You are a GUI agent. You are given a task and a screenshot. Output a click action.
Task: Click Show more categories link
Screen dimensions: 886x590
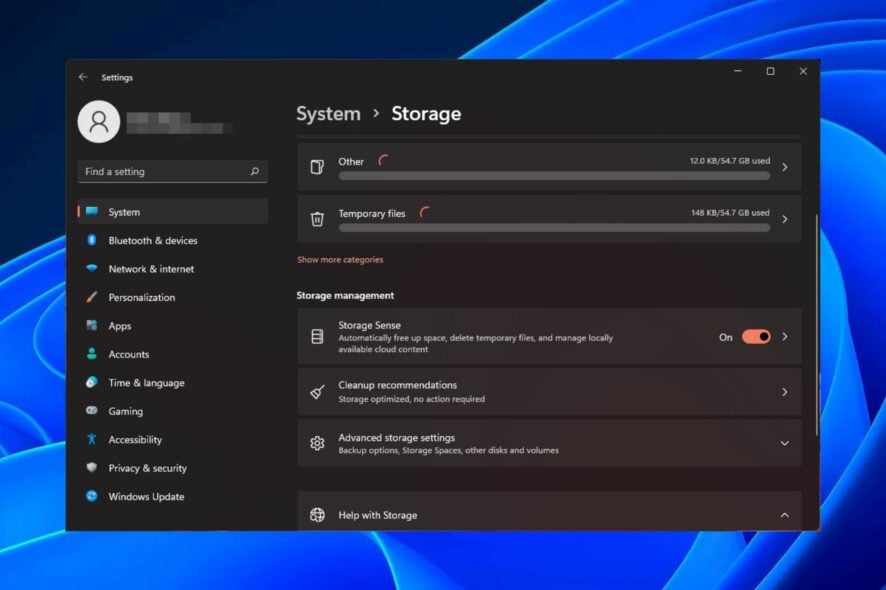pos(340,260)
